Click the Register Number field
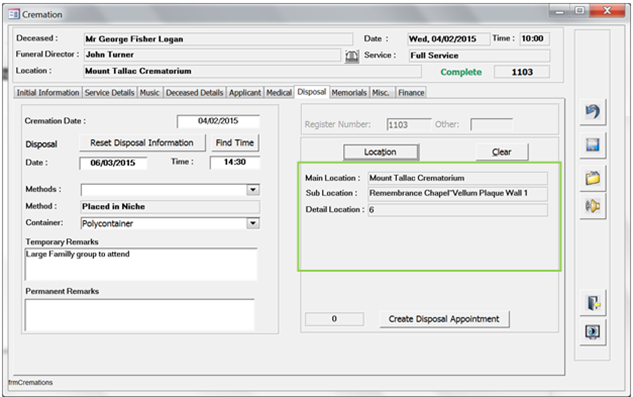This screenshot has width=633, height=397. click(x=409, y=125)
